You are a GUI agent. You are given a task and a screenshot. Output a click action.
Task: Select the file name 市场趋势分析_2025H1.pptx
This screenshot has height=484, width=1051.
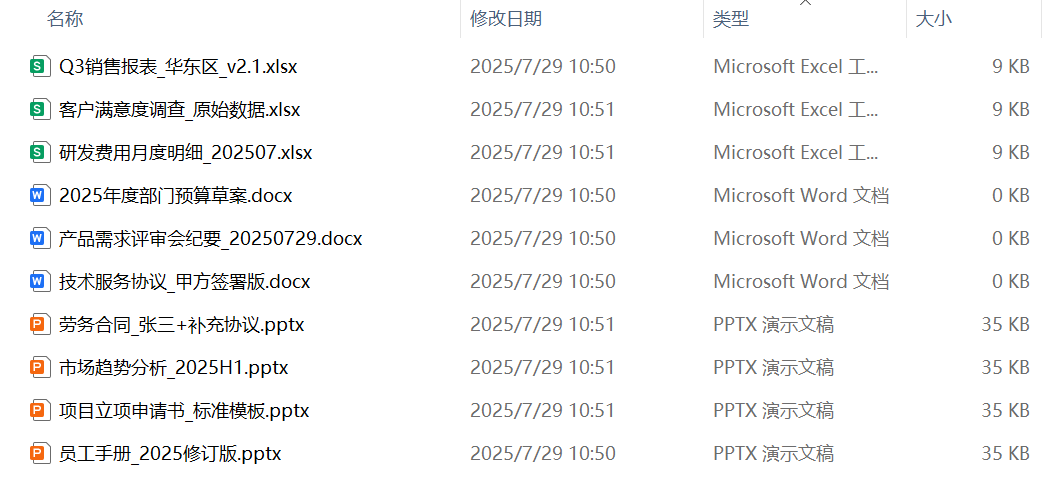174,368
